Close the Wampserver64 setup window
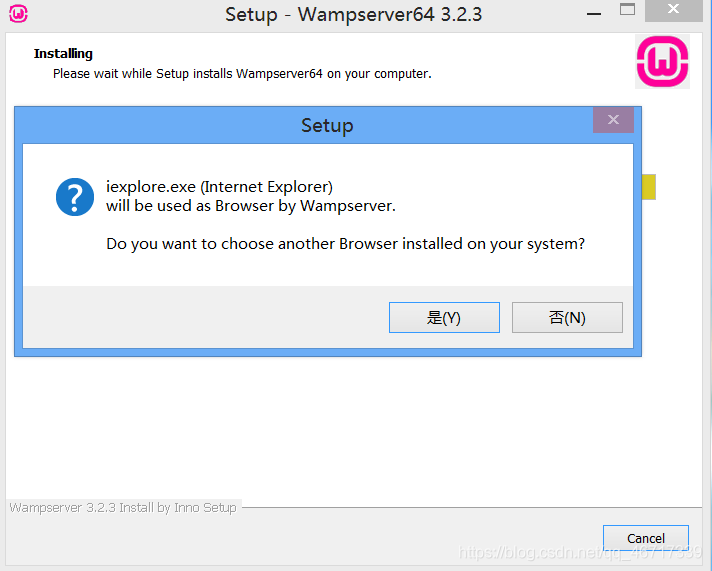The width and height of the screenshot is (712, 571). pos(673,10)
